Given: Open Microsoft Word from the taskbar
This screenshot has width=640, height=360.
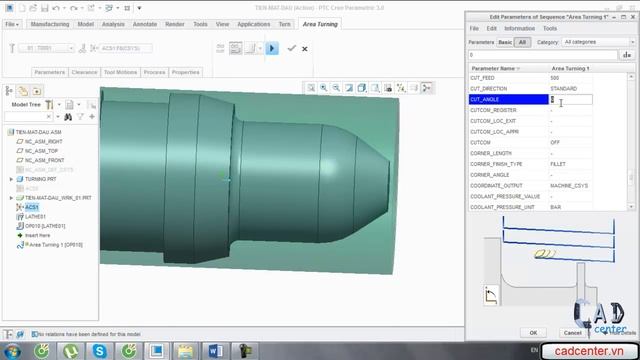Looking at the screenshot, I should 216,351.
